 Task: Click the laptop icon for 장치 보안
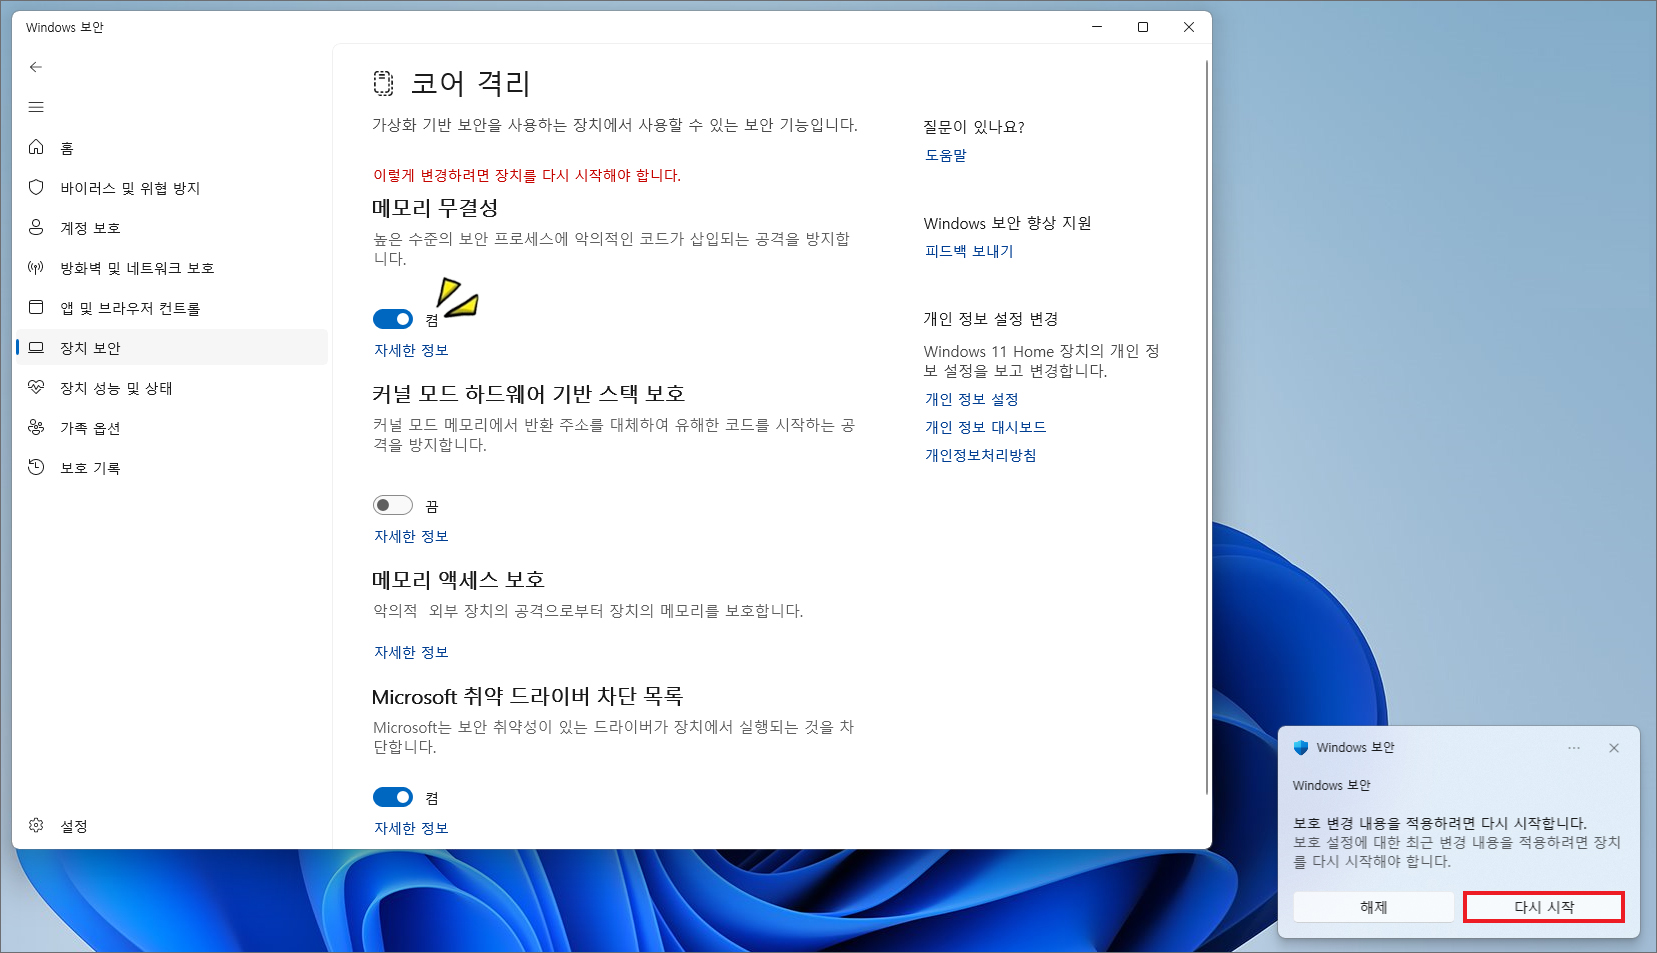coord(36,347)
